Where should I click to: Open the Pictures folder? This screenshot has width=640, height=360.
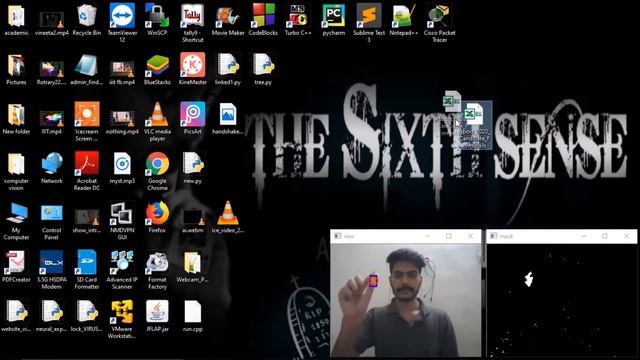coord(16,69)
